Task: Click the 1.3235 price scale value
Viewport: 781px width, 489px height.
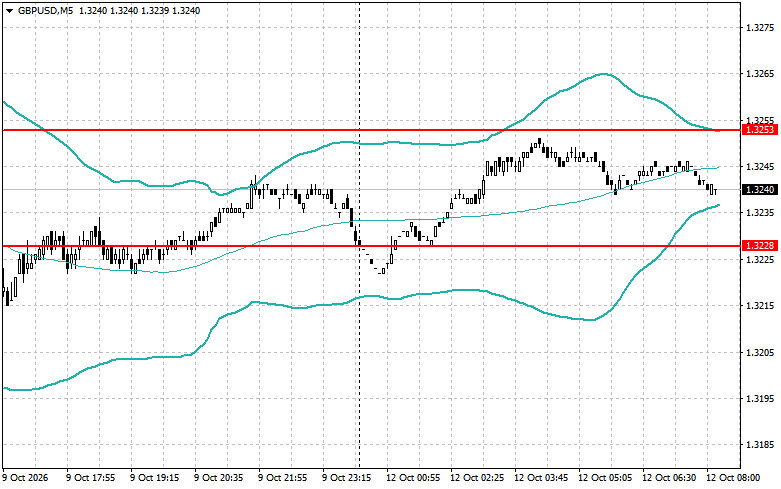Action: [761, 213]
